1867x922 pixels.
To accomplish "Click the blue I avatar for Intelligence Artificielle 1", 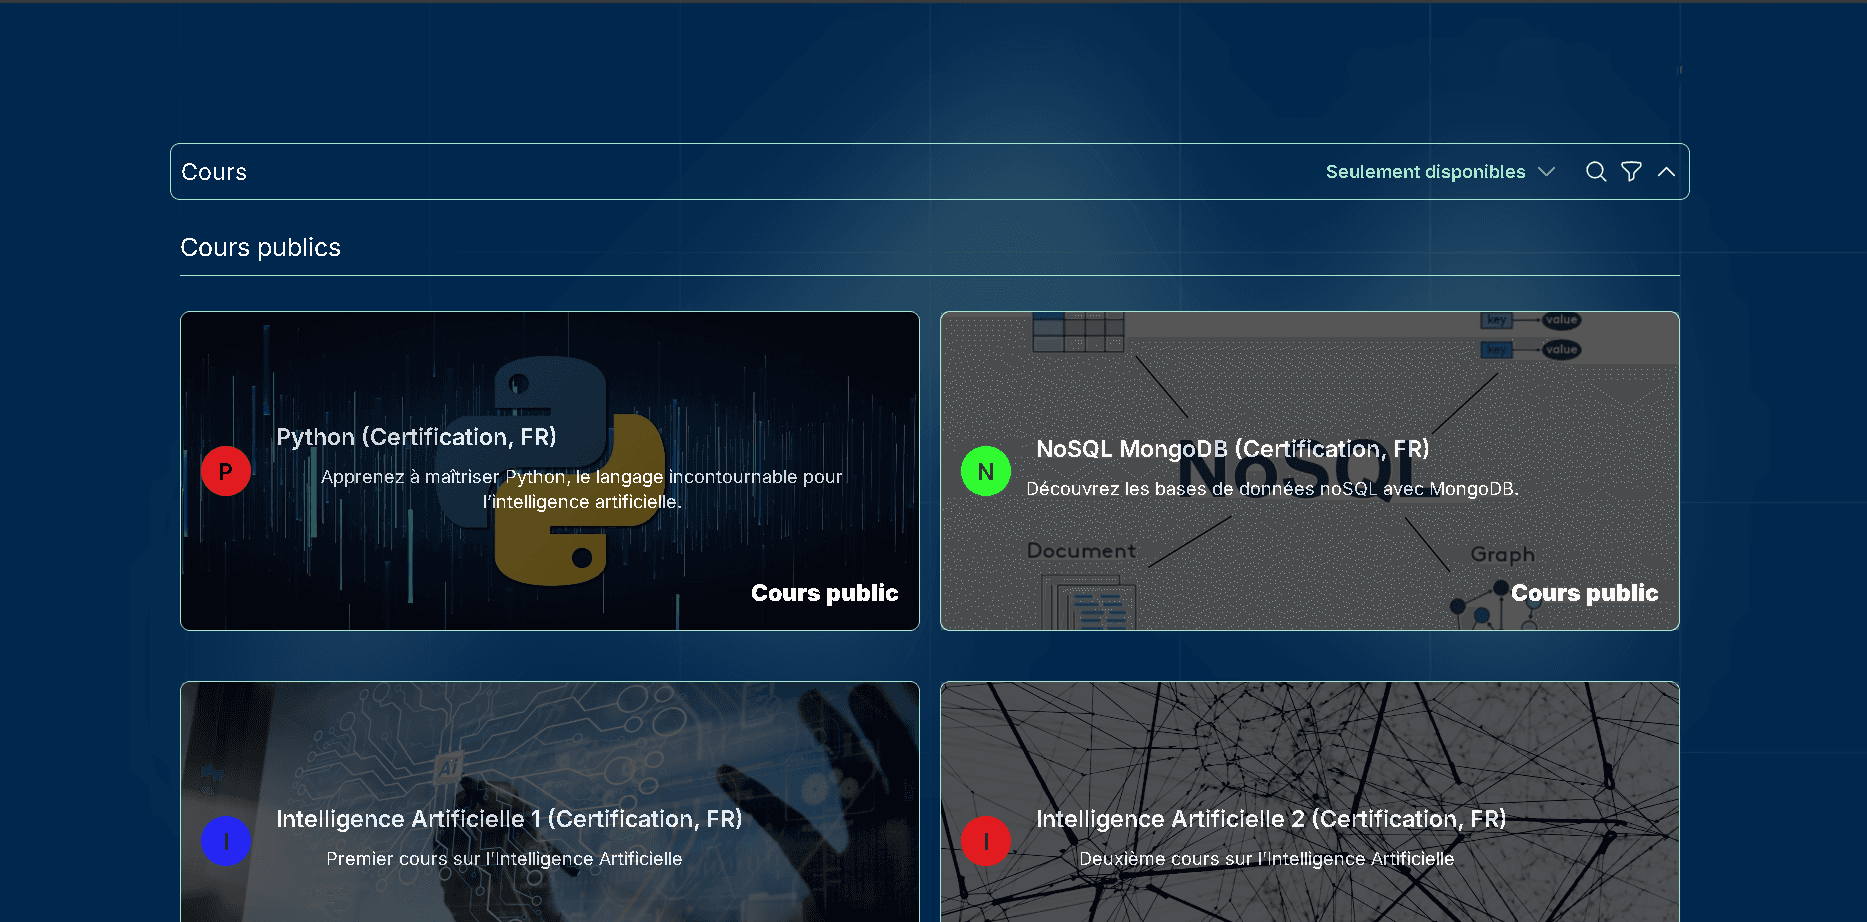I will pos(226,841).
